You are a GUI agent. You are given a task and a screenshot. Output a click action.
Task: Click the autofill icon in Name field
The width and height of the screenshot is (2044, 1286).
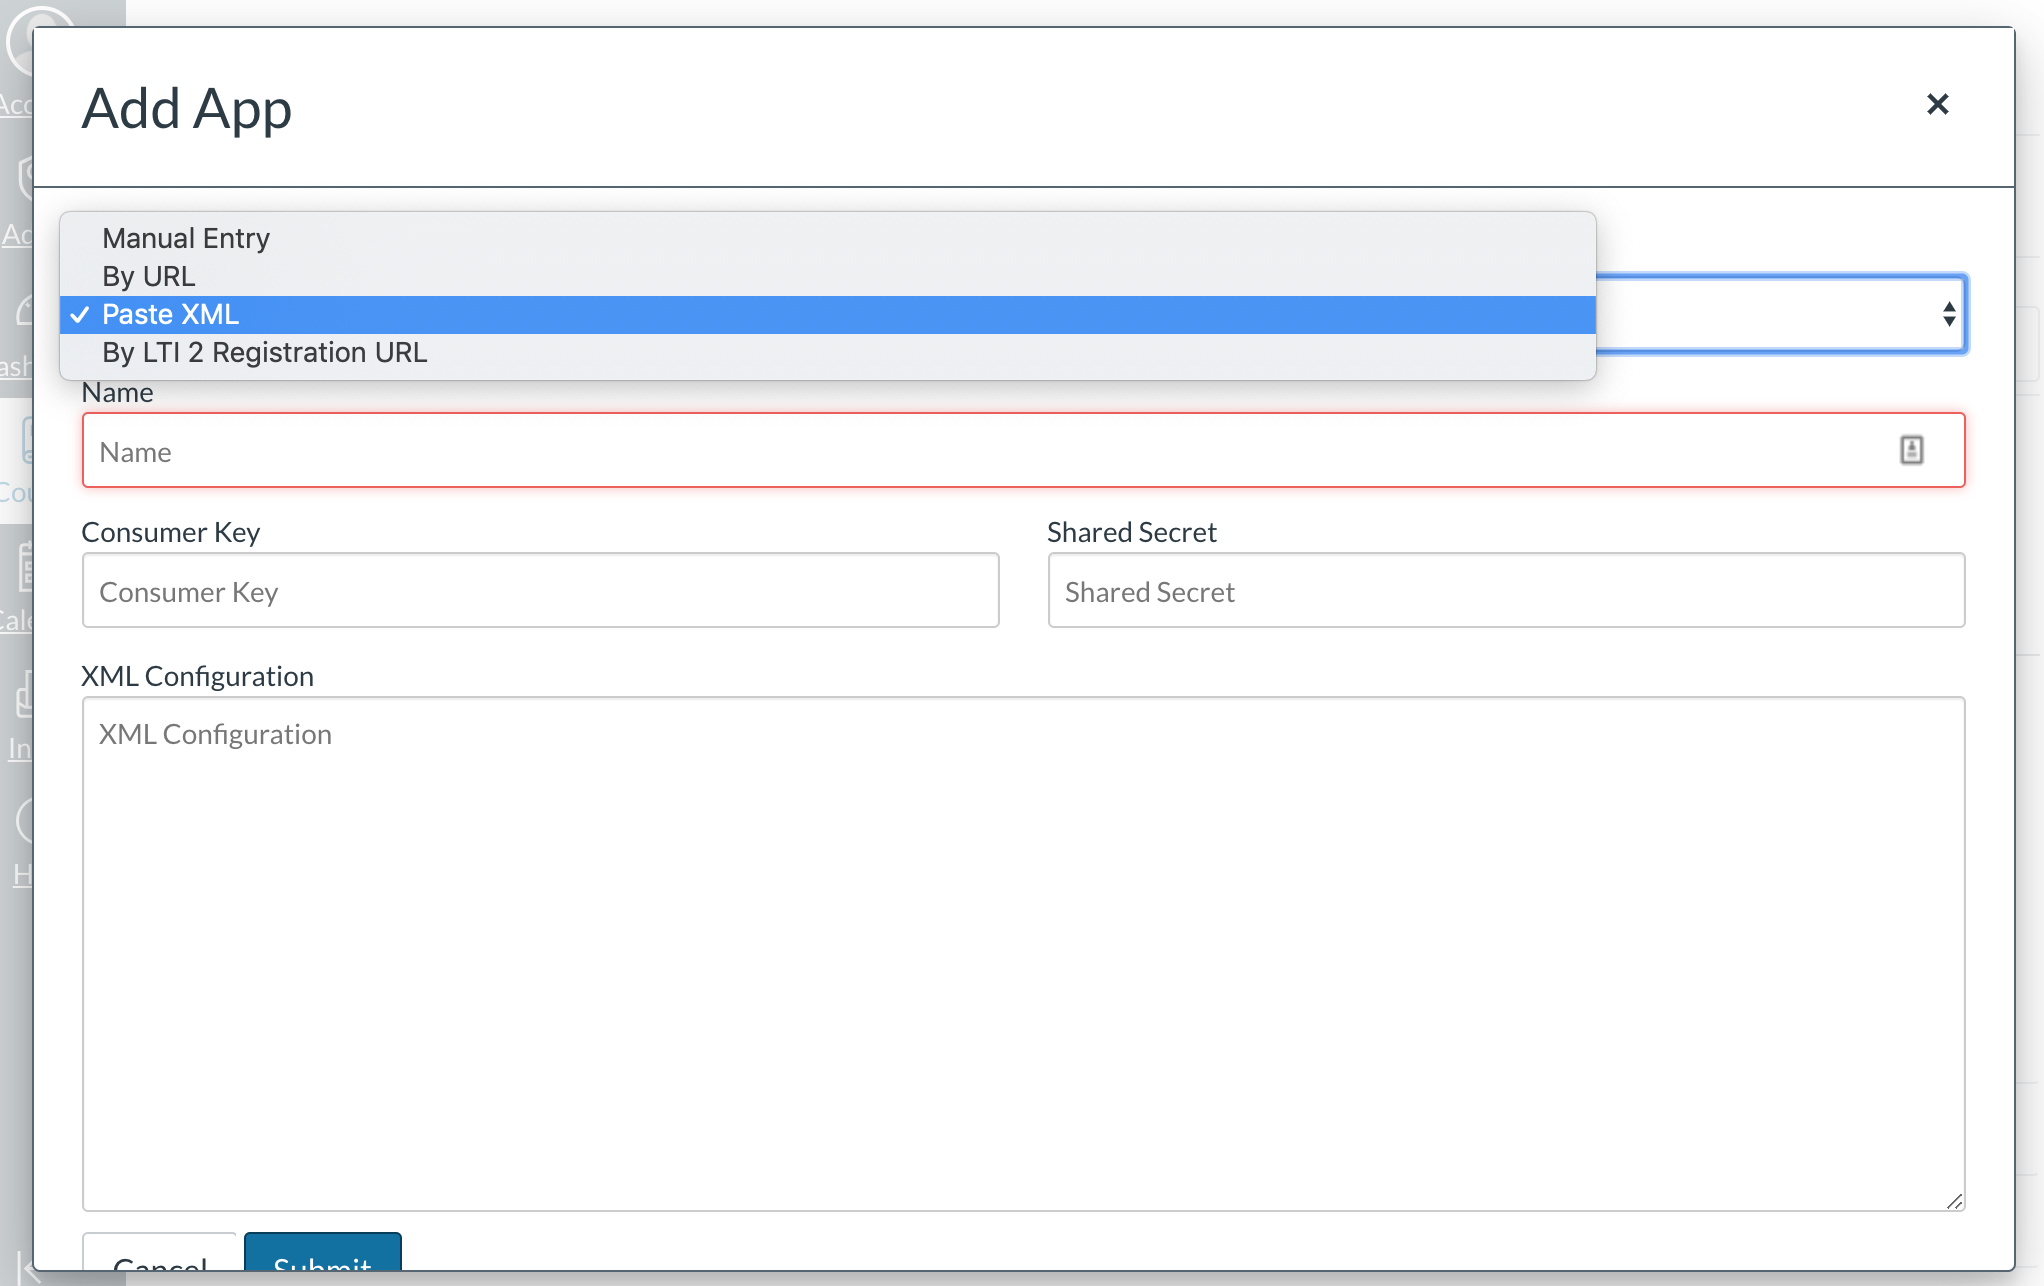pyautogui.click(x=1911, y=450)
